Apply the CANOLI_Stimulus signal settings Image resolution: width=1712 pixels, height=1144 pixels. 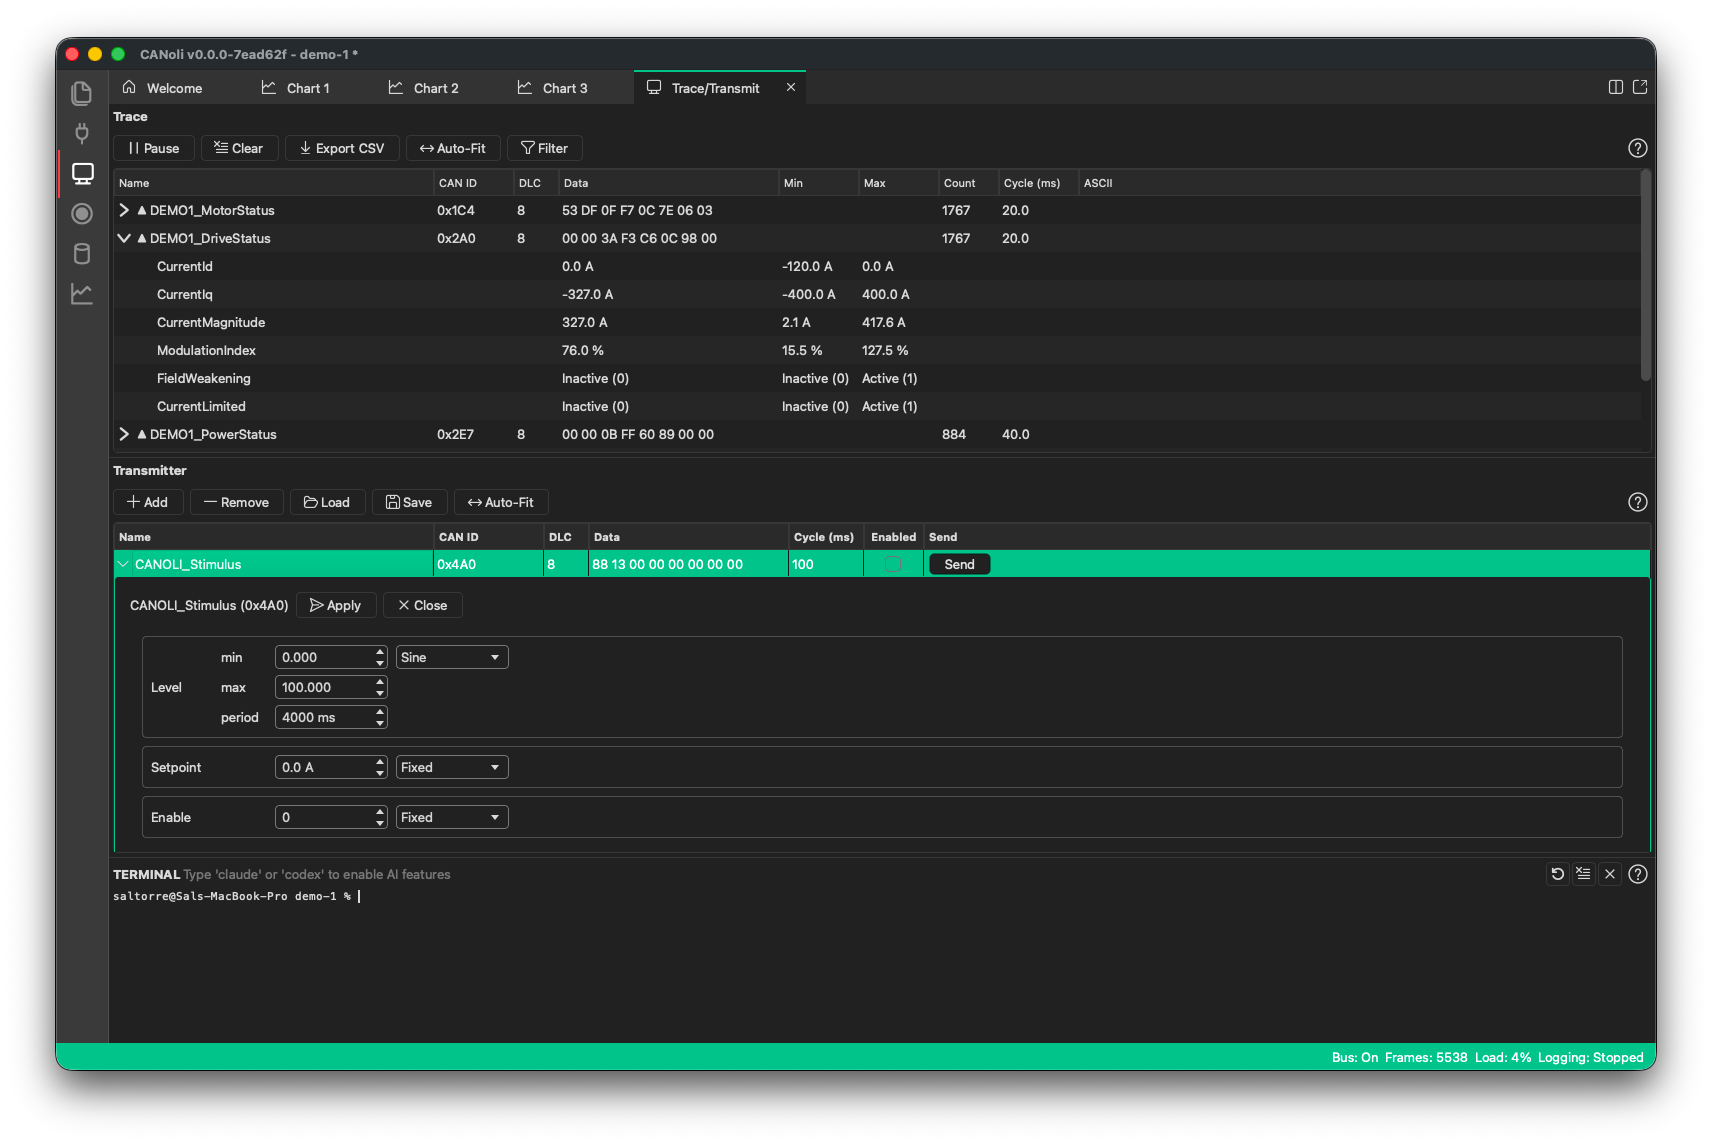point(336,605)
